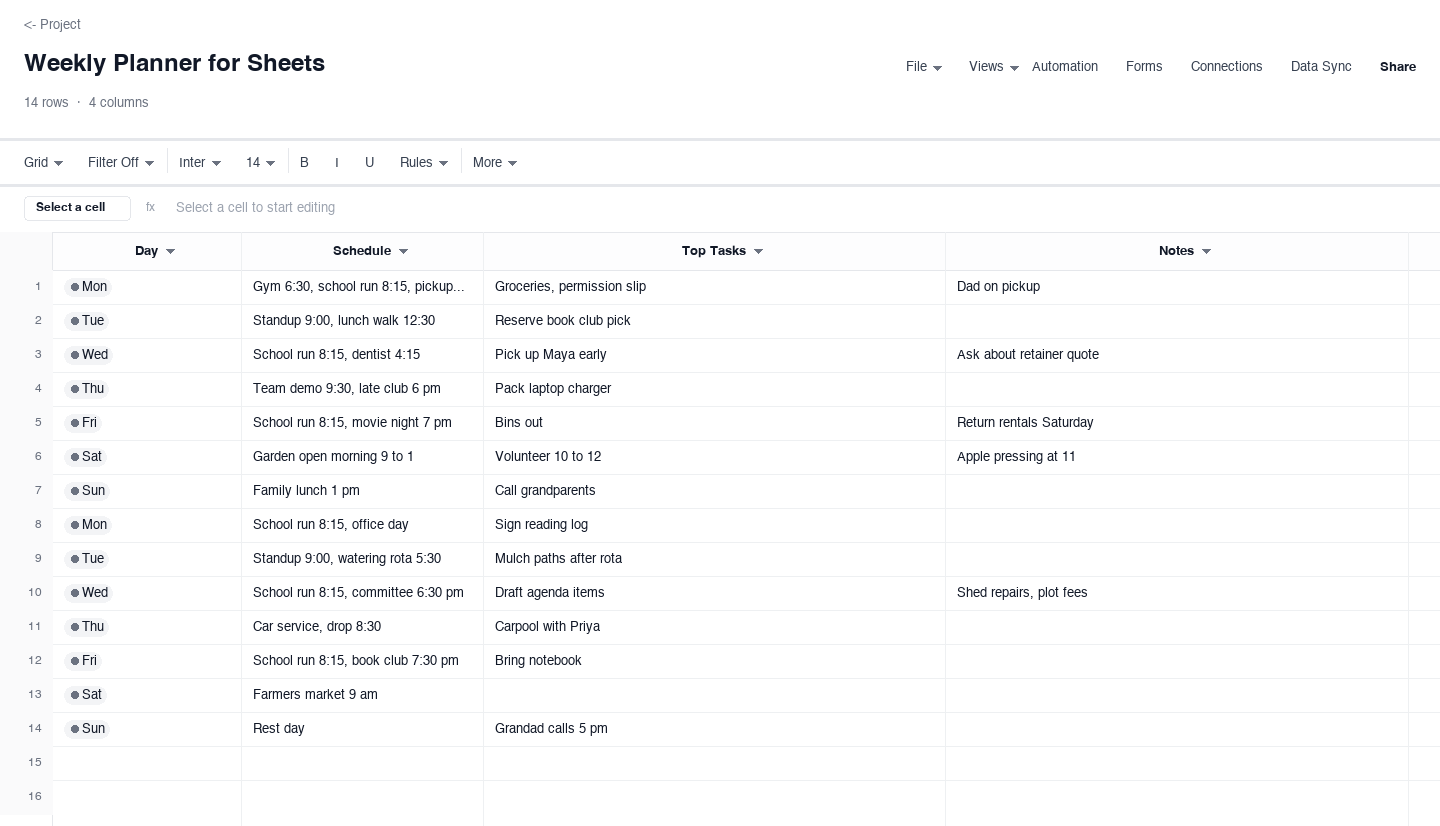Select the Mon tag in row 1
This screenshot has height=826, width=1440.
87,287
